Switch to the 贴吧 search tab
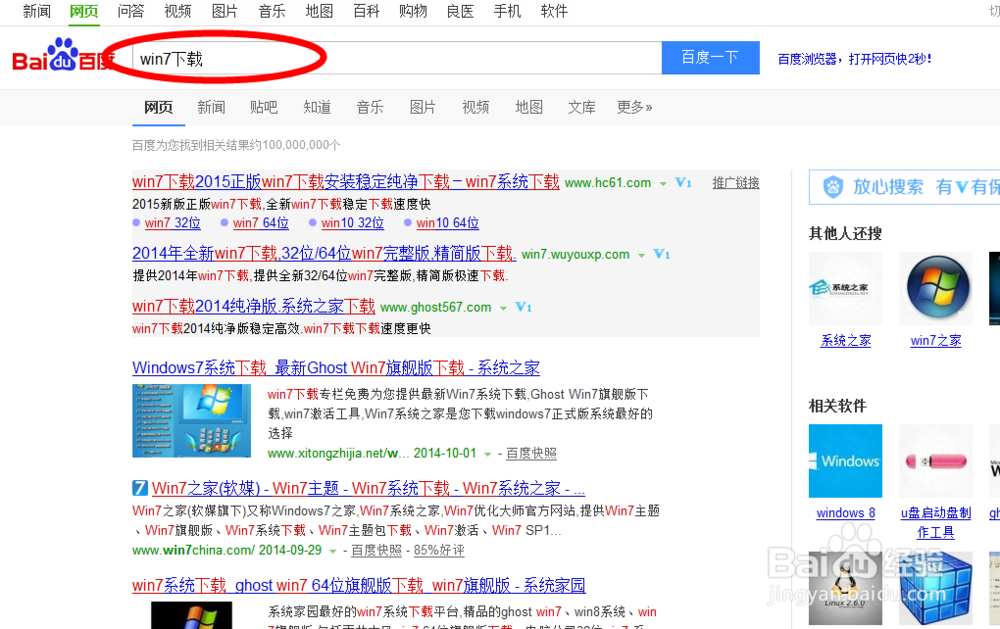The image size is (1000, 629). pos(264,107)
